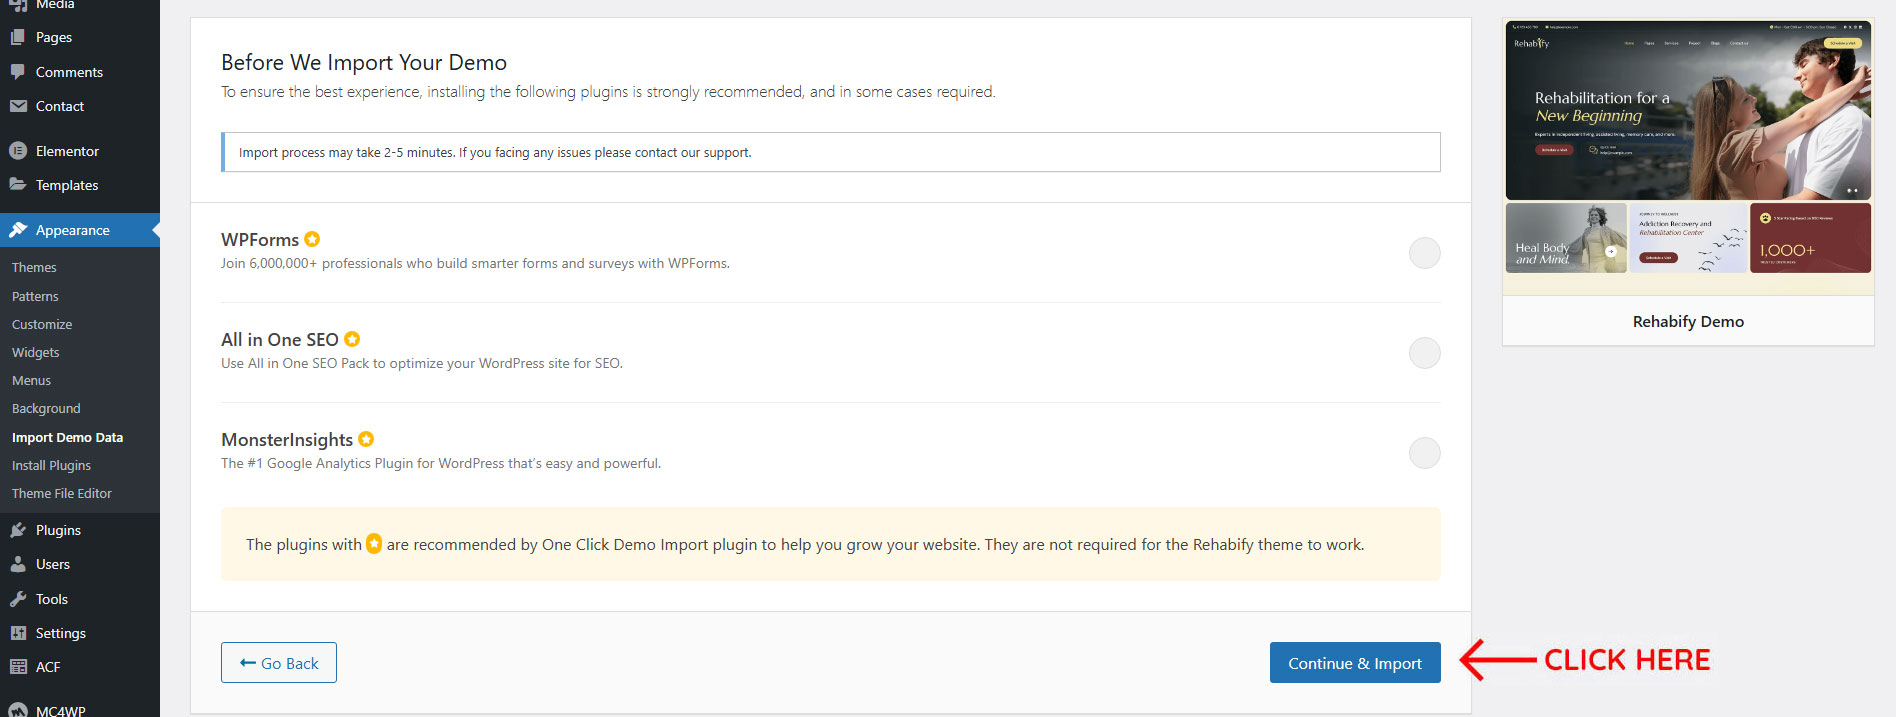1896x717 pixels.
Task: Open the Theme File Editor
Action: point(62,493)
